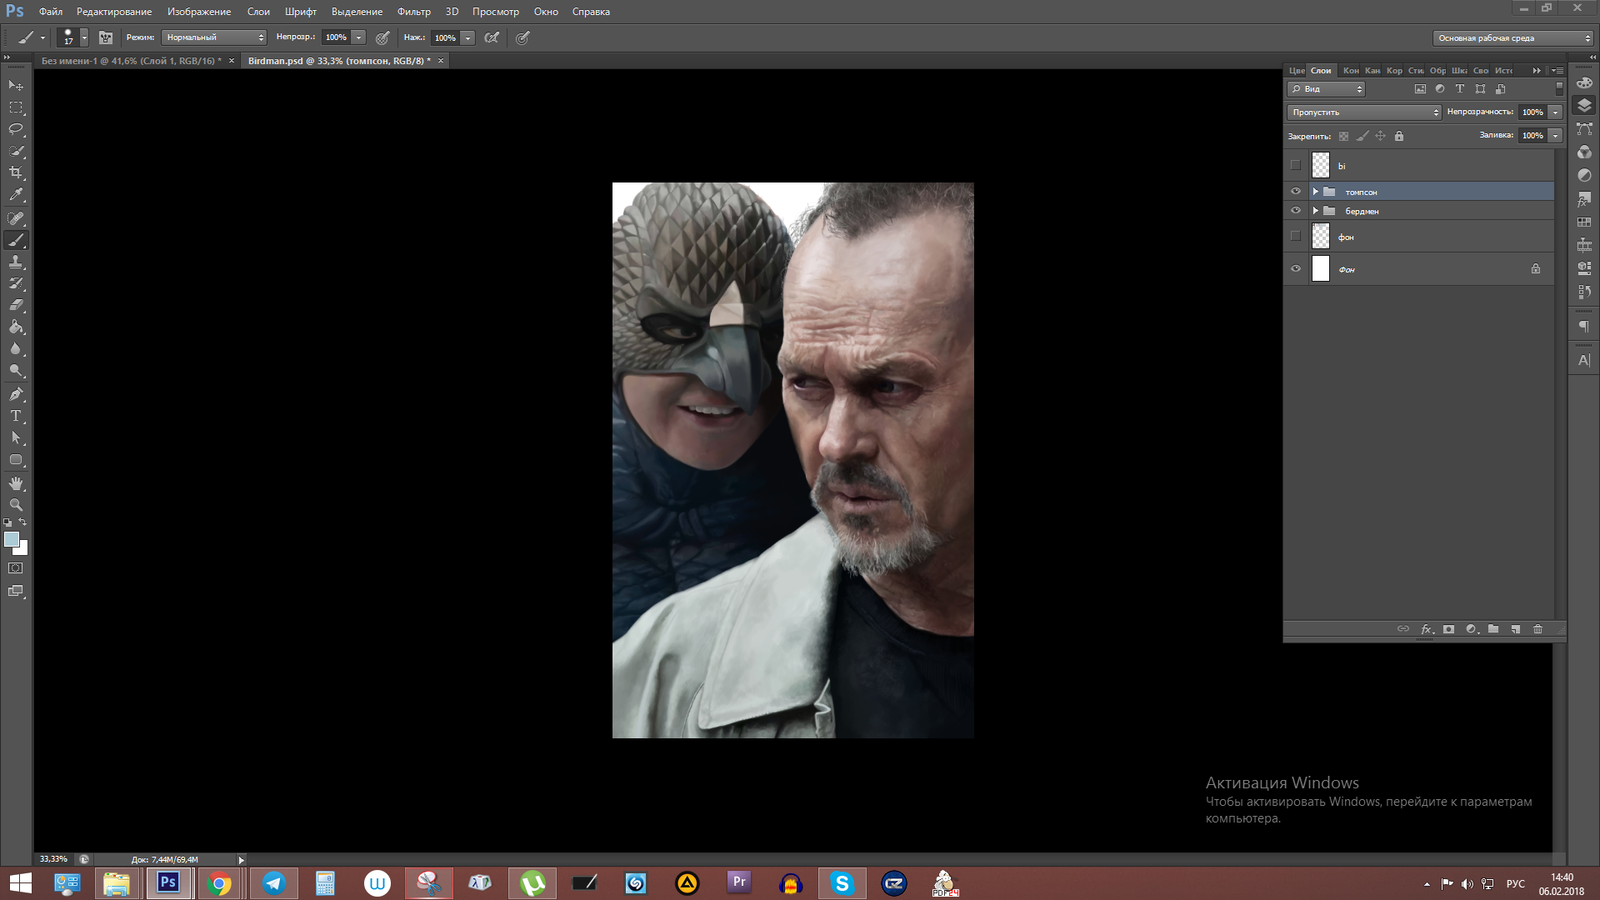Open the layer blend mode 'Пропустить' dropdown
This screenshot has width=1600, height=900.
[x=1364, y=112]
